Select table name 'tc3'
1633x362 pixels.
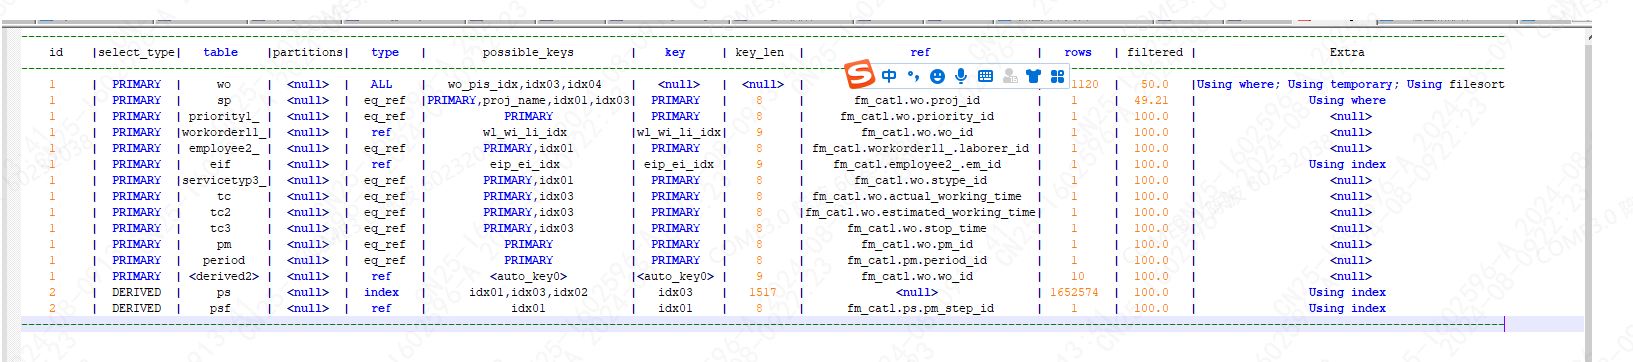click(x=221, y=228)
